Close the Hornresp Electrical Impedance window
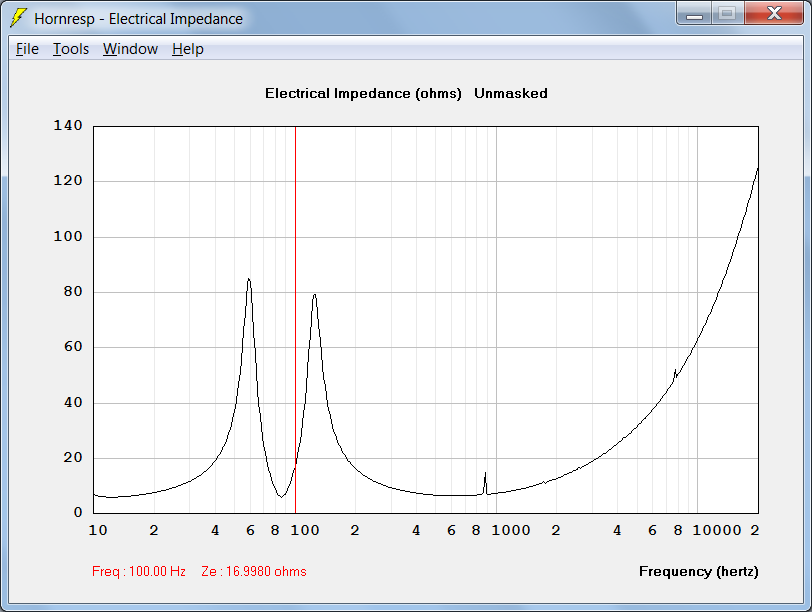This screenshot has width=812, height=612. pyautogui.click(x=774, y=13)
